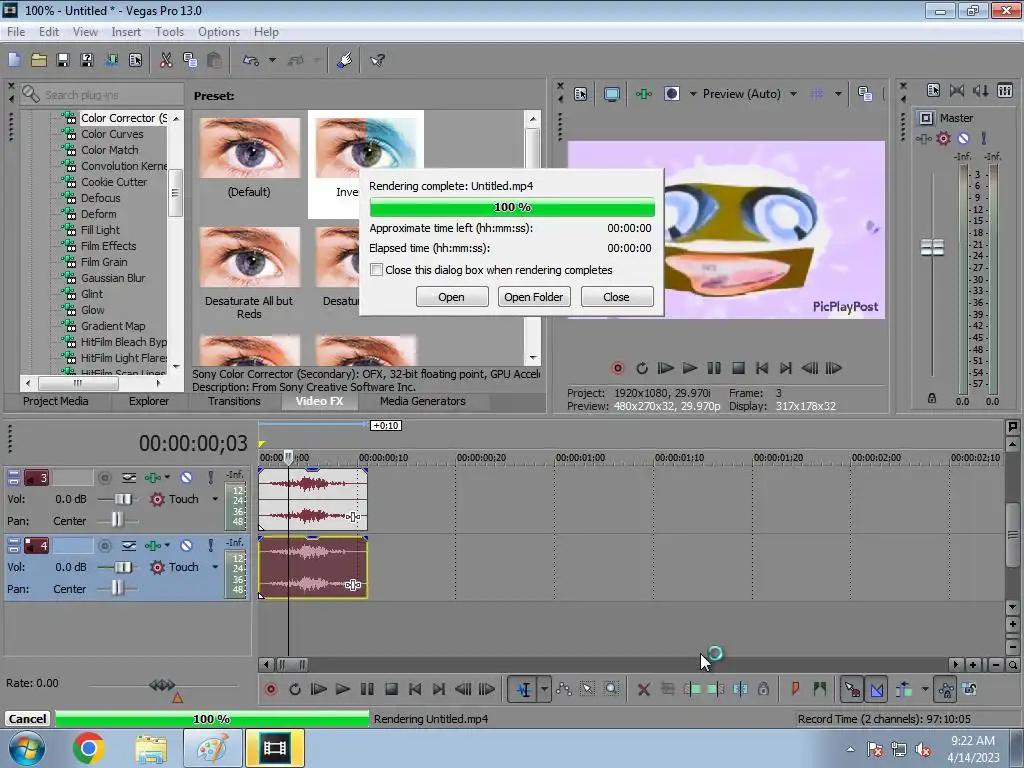1024x768 pixels.
Task: Open track 3 Touch automation dropdown
Action: pos(215,499)
